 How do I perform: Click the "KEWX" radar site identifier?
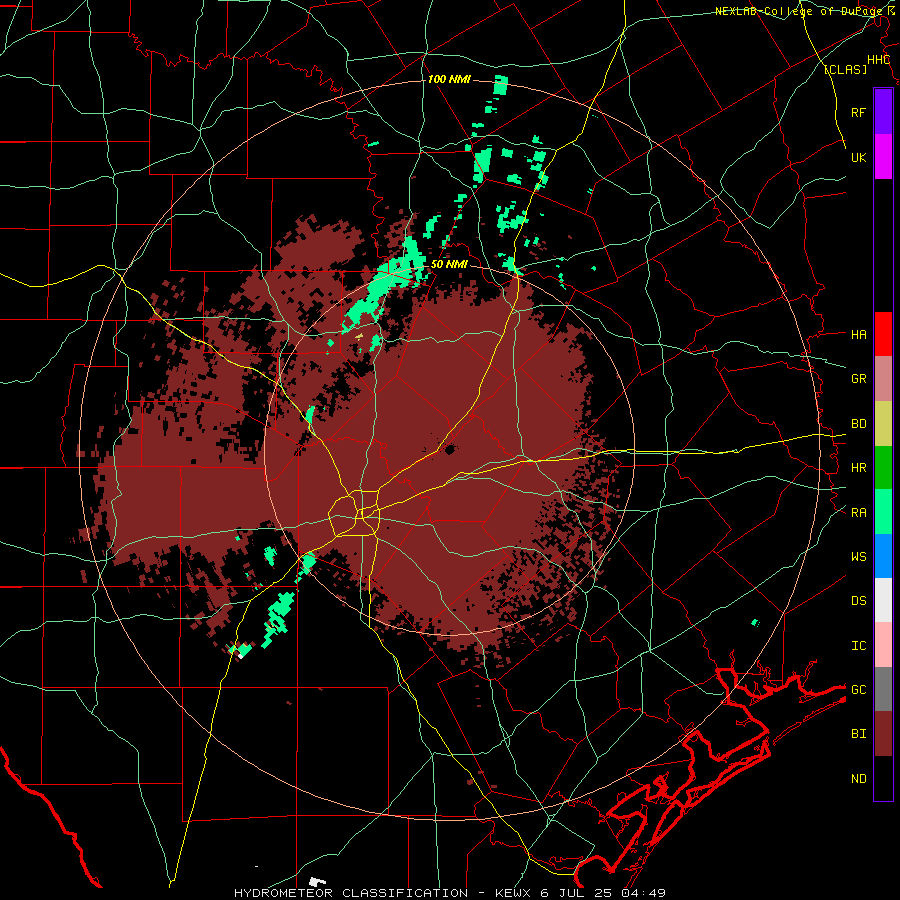pos(514,893)
